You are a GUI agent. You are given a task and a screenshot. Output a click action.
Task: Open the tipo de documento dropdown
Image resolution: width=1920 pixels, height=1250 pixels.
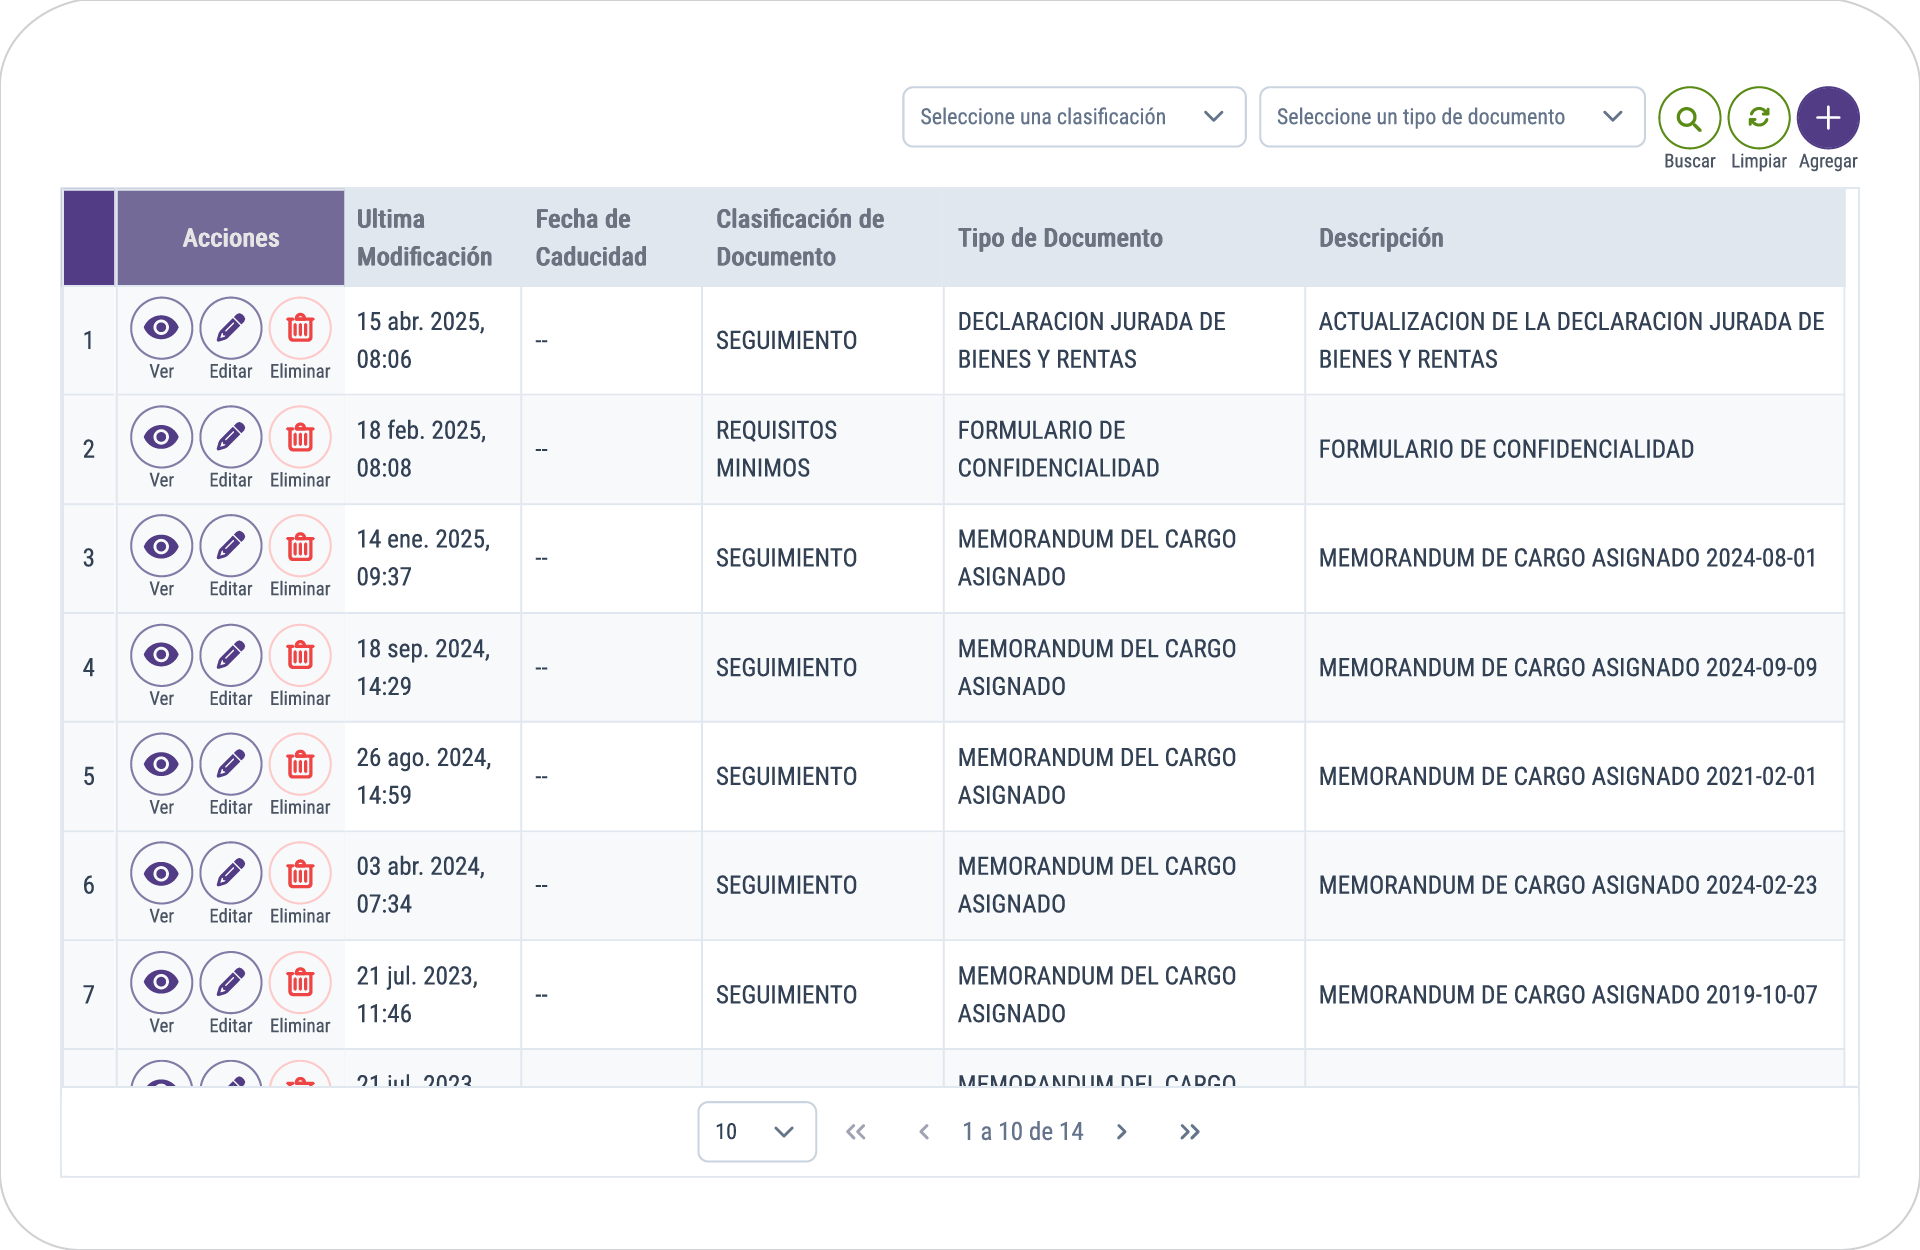pos(1451,117)
